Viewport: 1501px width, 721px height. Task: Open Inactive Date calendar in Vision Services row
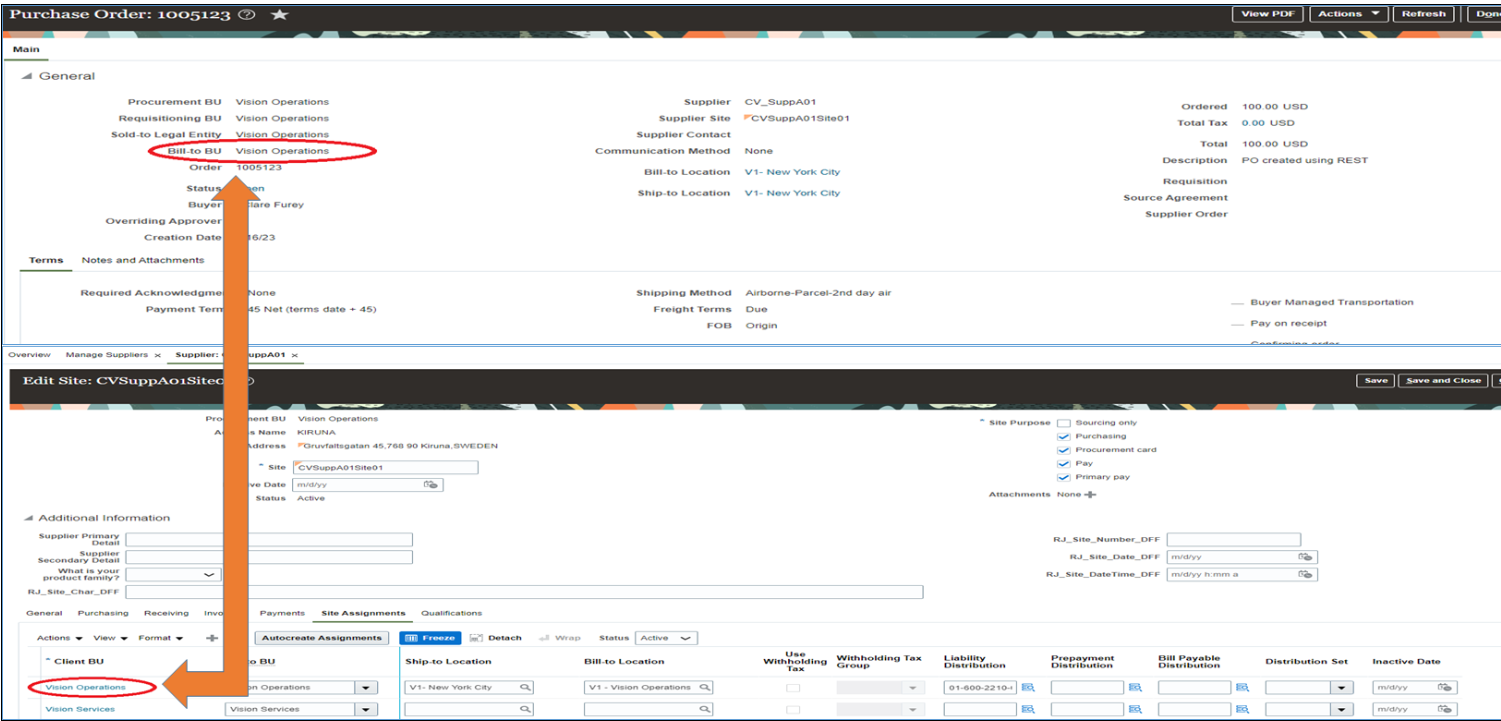(x=1444, y=710)
